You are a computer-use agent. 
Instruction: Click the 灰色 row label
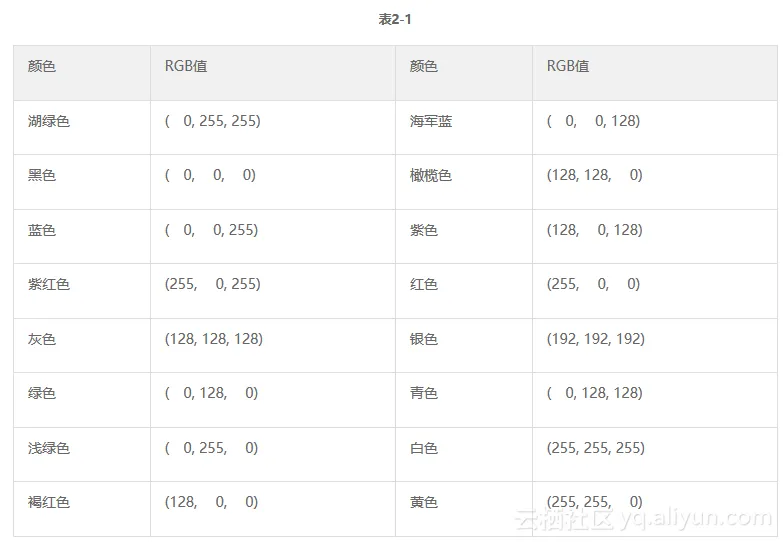pyautogui.click(x=42, y=339)
